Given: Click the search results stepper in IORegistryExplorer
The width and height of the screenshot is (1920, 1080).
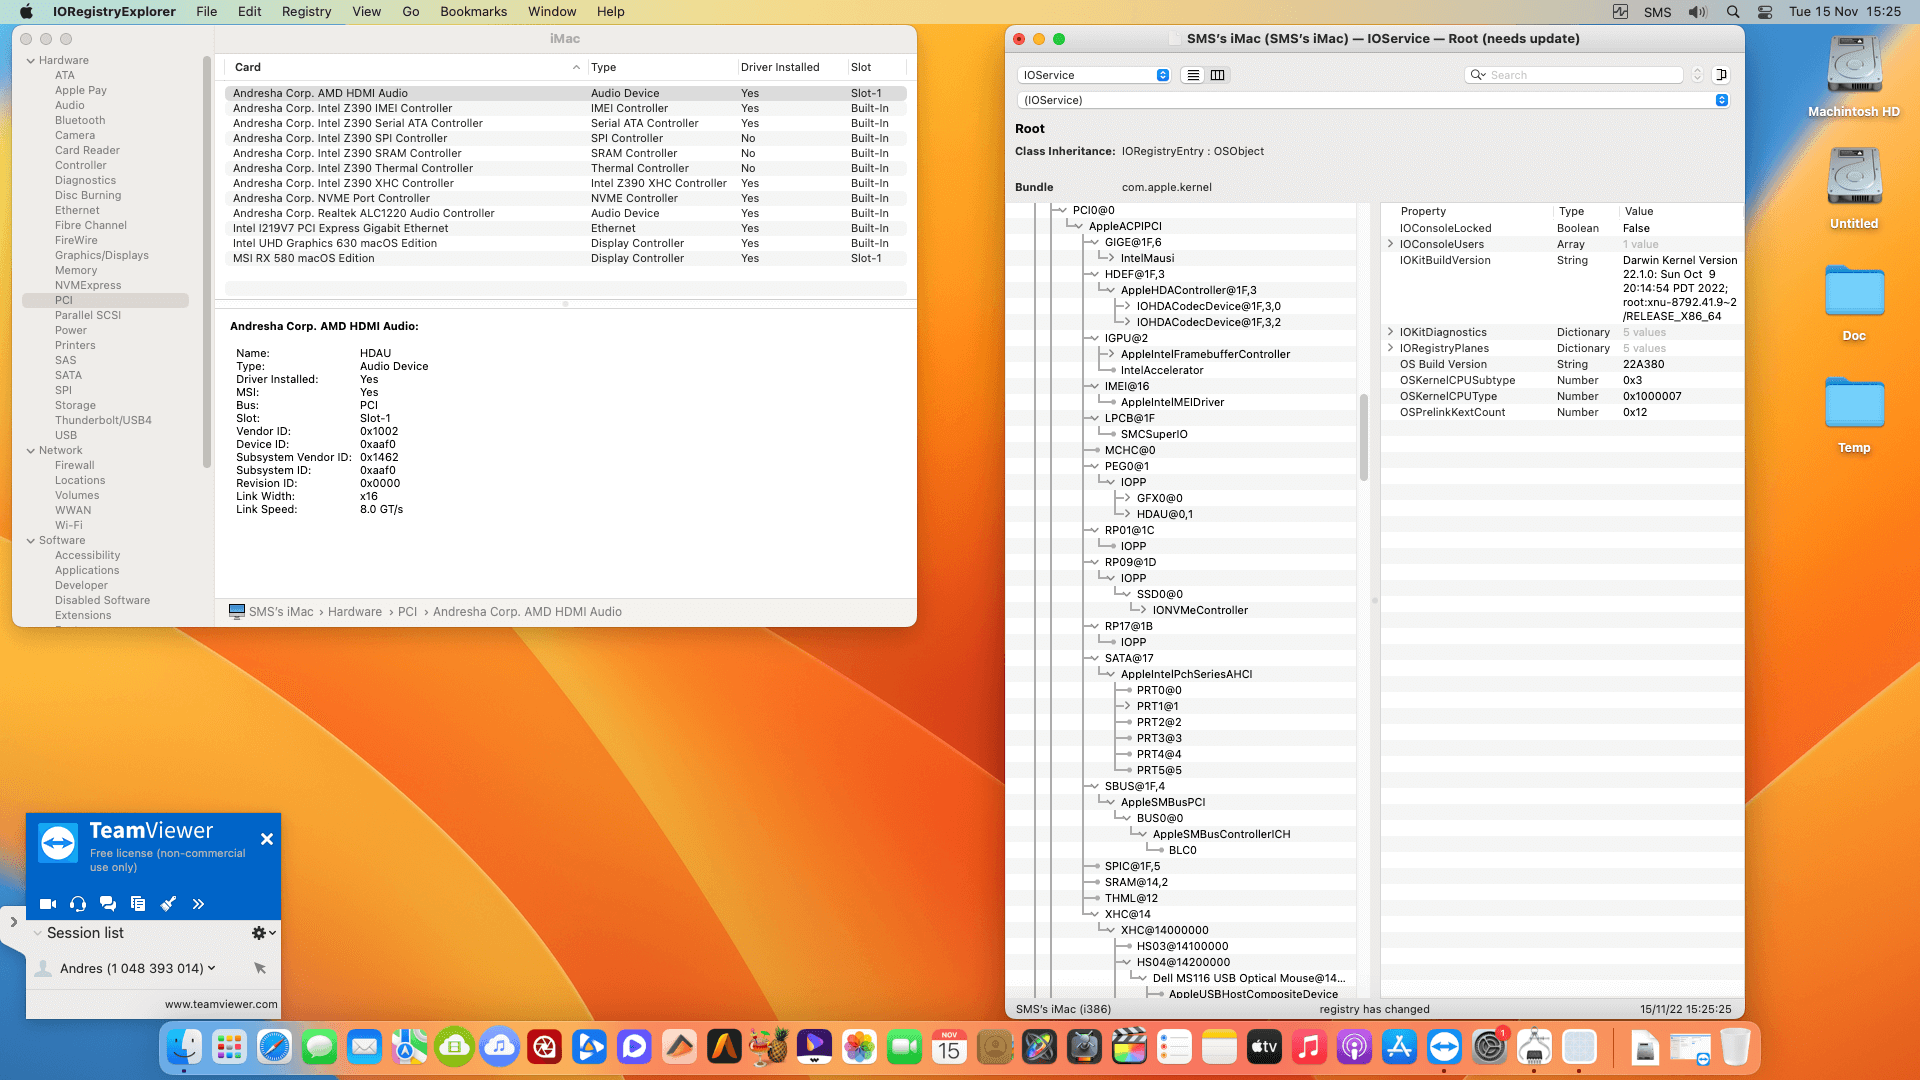Looking at the screenshot, I should tap(1697, 75).
